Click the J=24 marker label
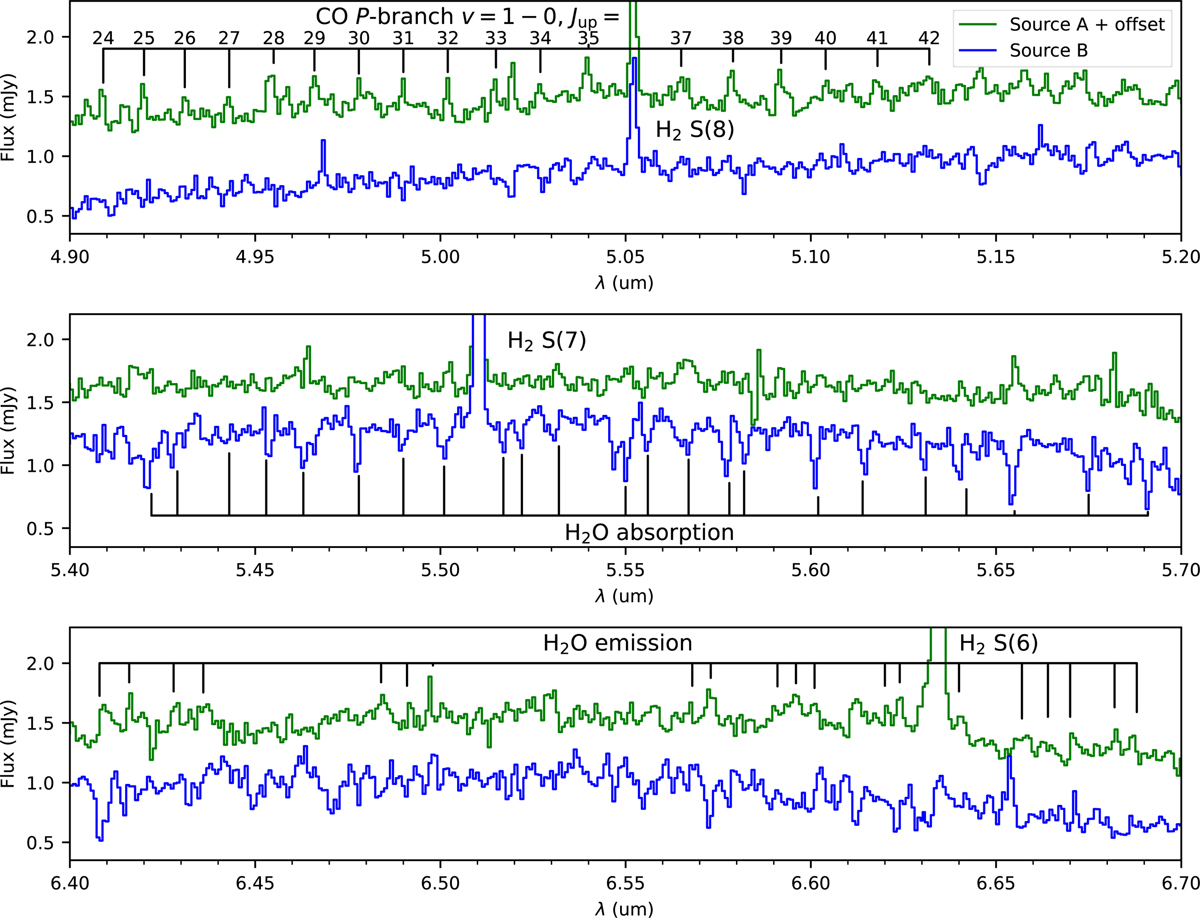 (x=103, y=38)
